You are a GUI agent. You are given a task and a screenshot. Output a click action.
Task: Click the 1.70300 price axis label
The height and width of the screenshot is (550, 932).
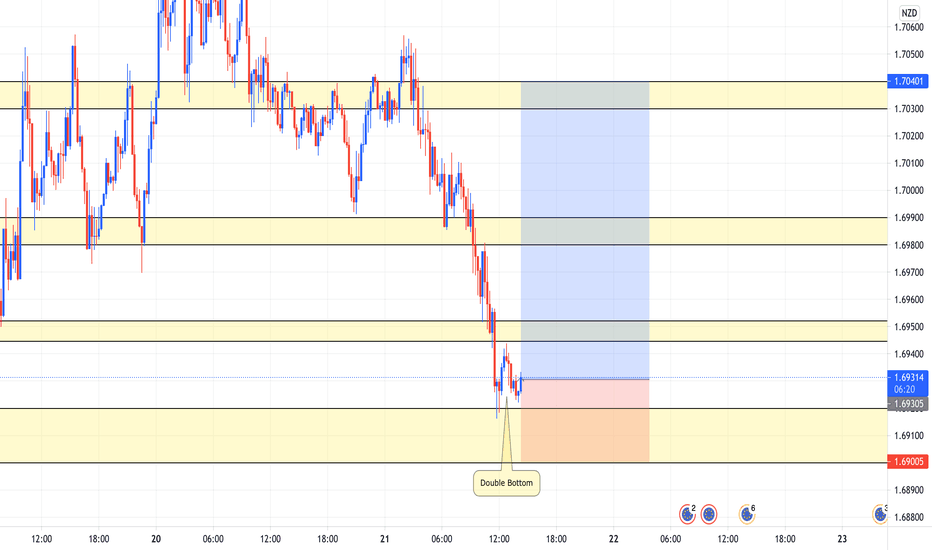pos(909,109)
